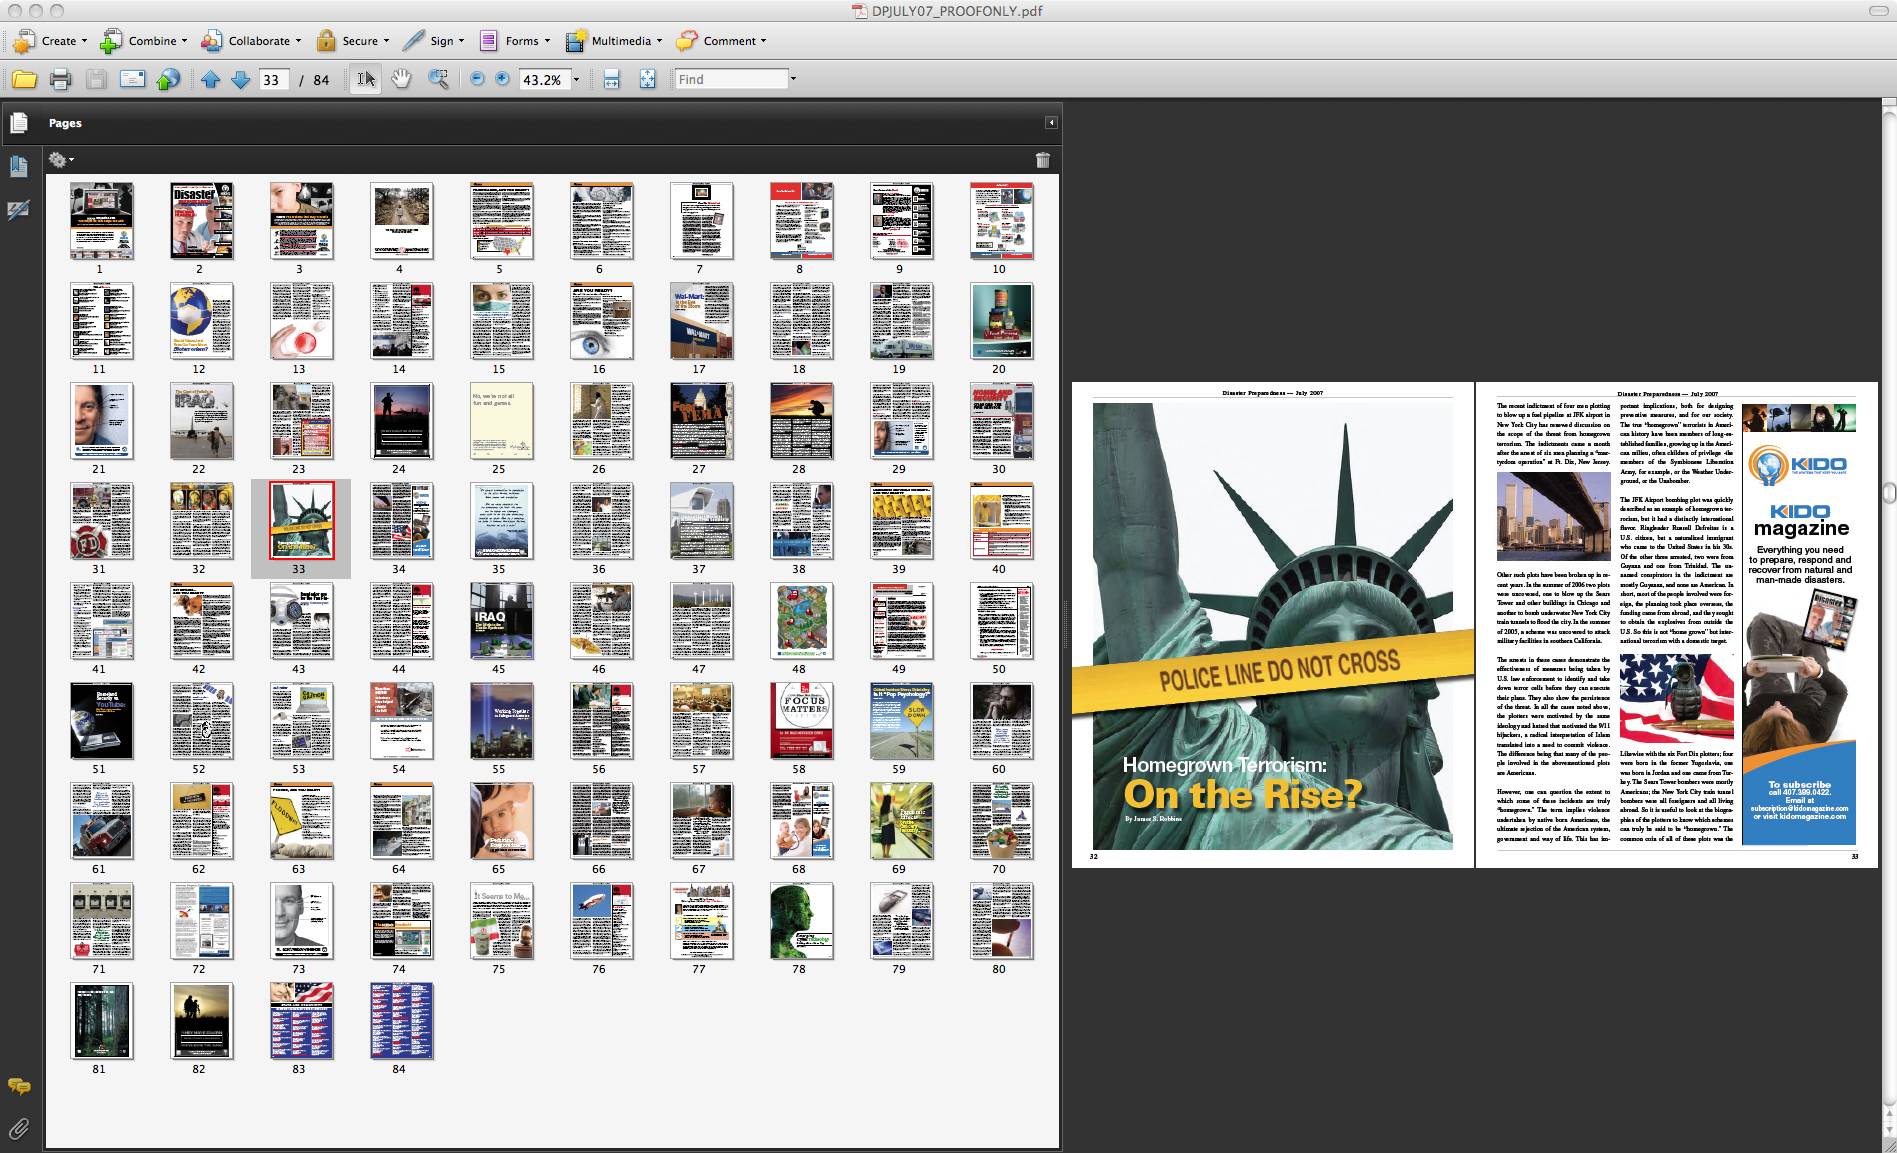This screenshot has height=1153, width=1897.
Task: Open the Forms dropdown menu
Action: 514,41
